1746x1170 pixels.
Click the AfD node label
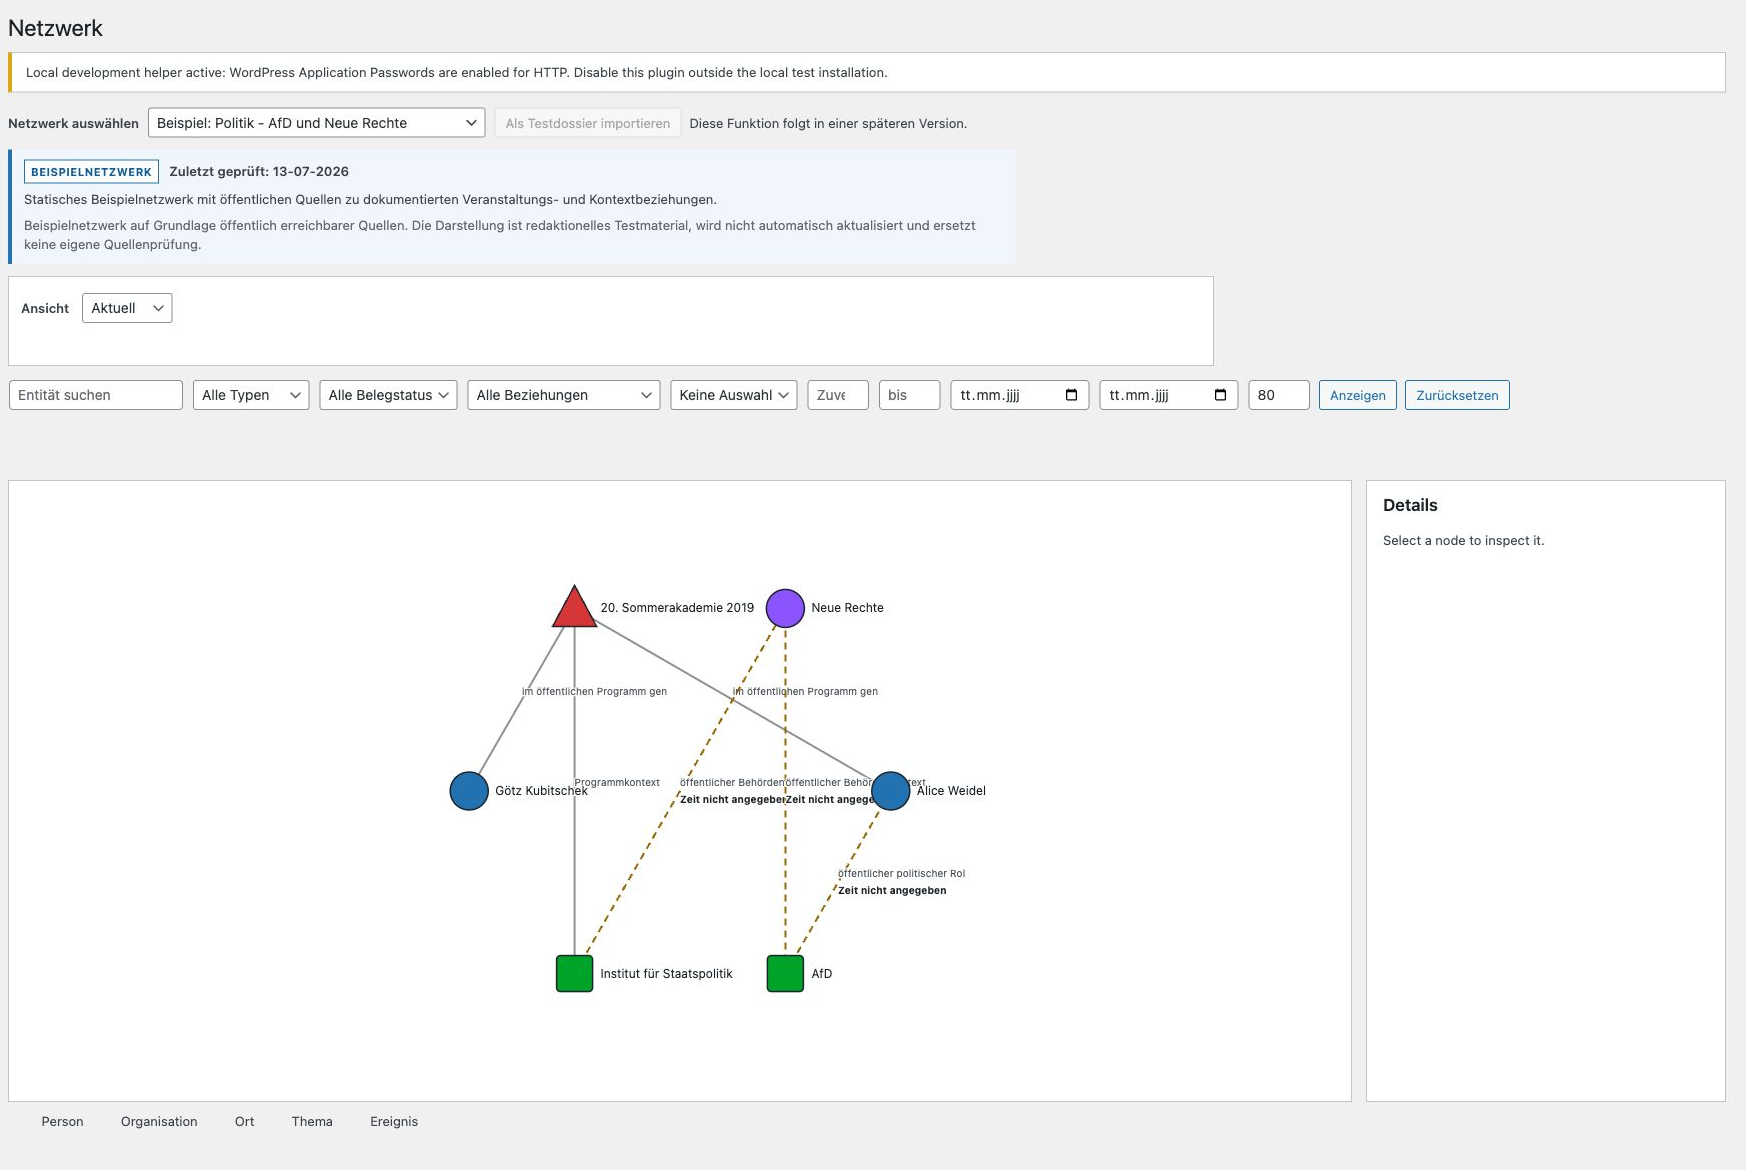[821, 974]
